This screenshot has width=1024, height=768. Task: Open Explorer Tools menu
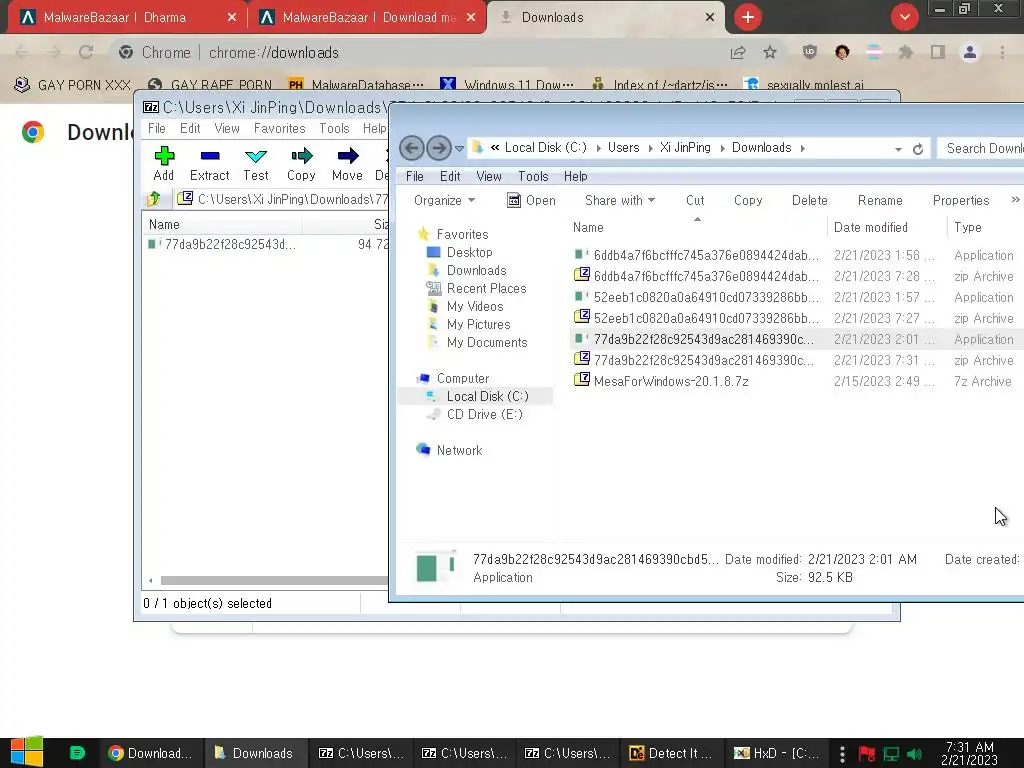tap(533, 176)
